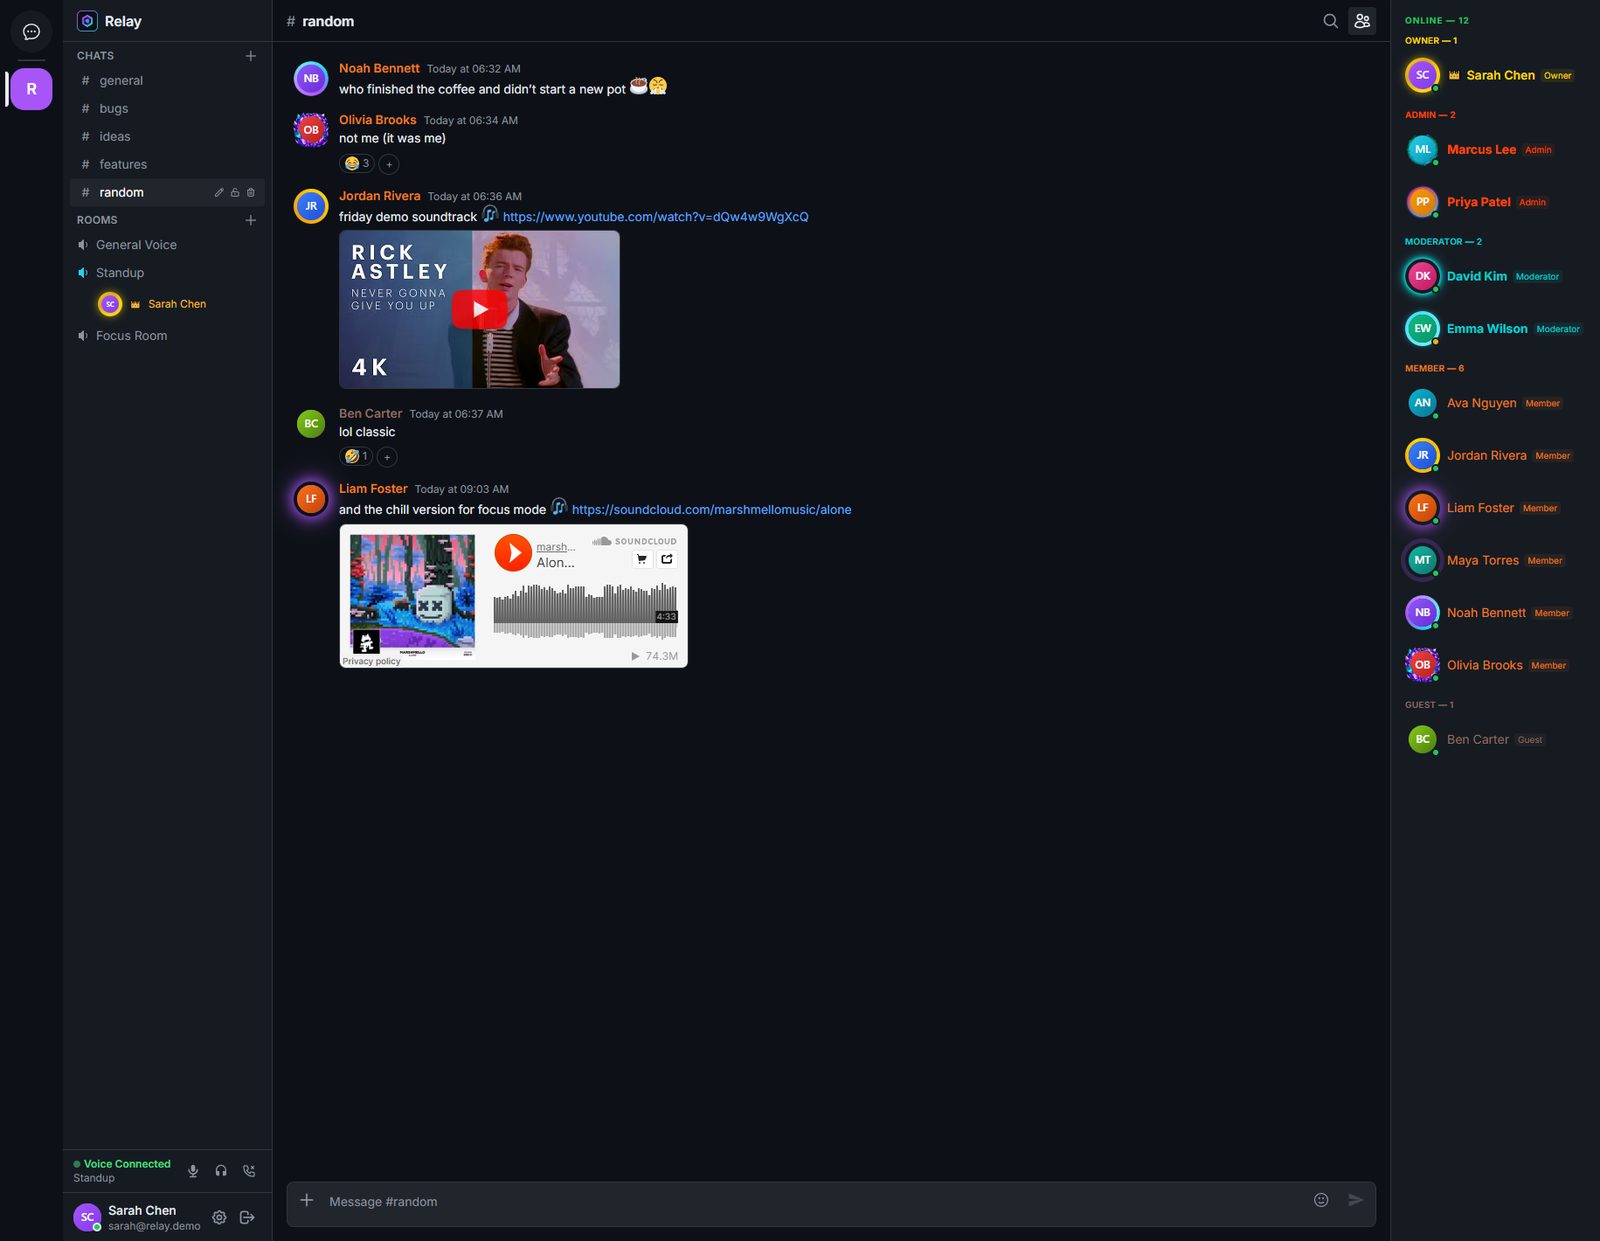Toggle lock on the random channel
The width and height of the screenshot is (1600, 1241).
235,192
